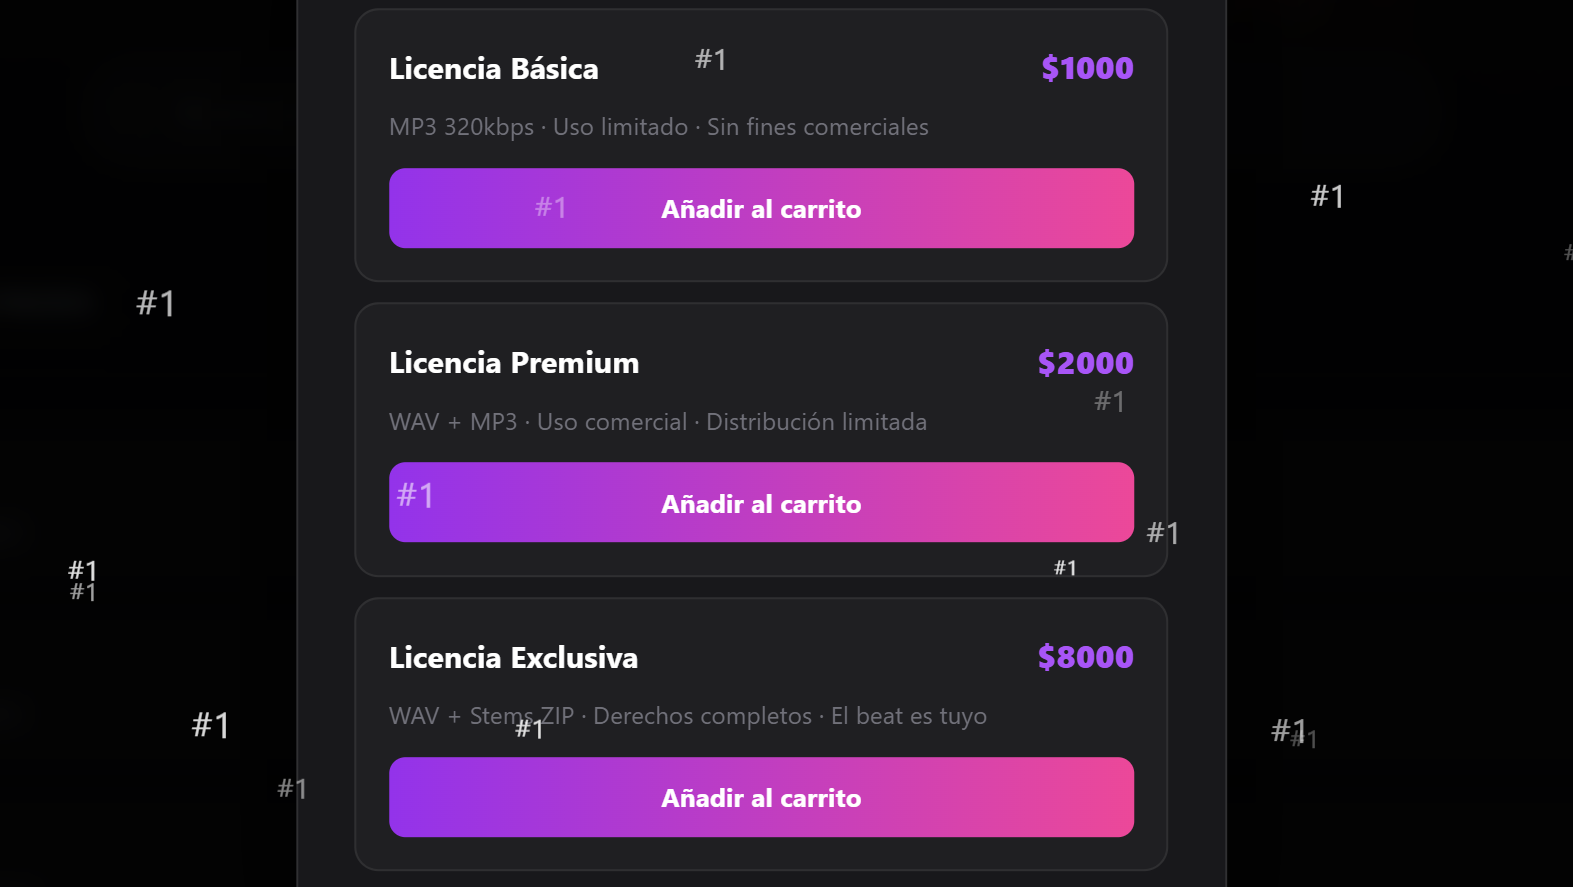Click the WAV + MP3 description text
Image resolution: width=1573 pixels, height=887 pixels.
pos(453,421)
